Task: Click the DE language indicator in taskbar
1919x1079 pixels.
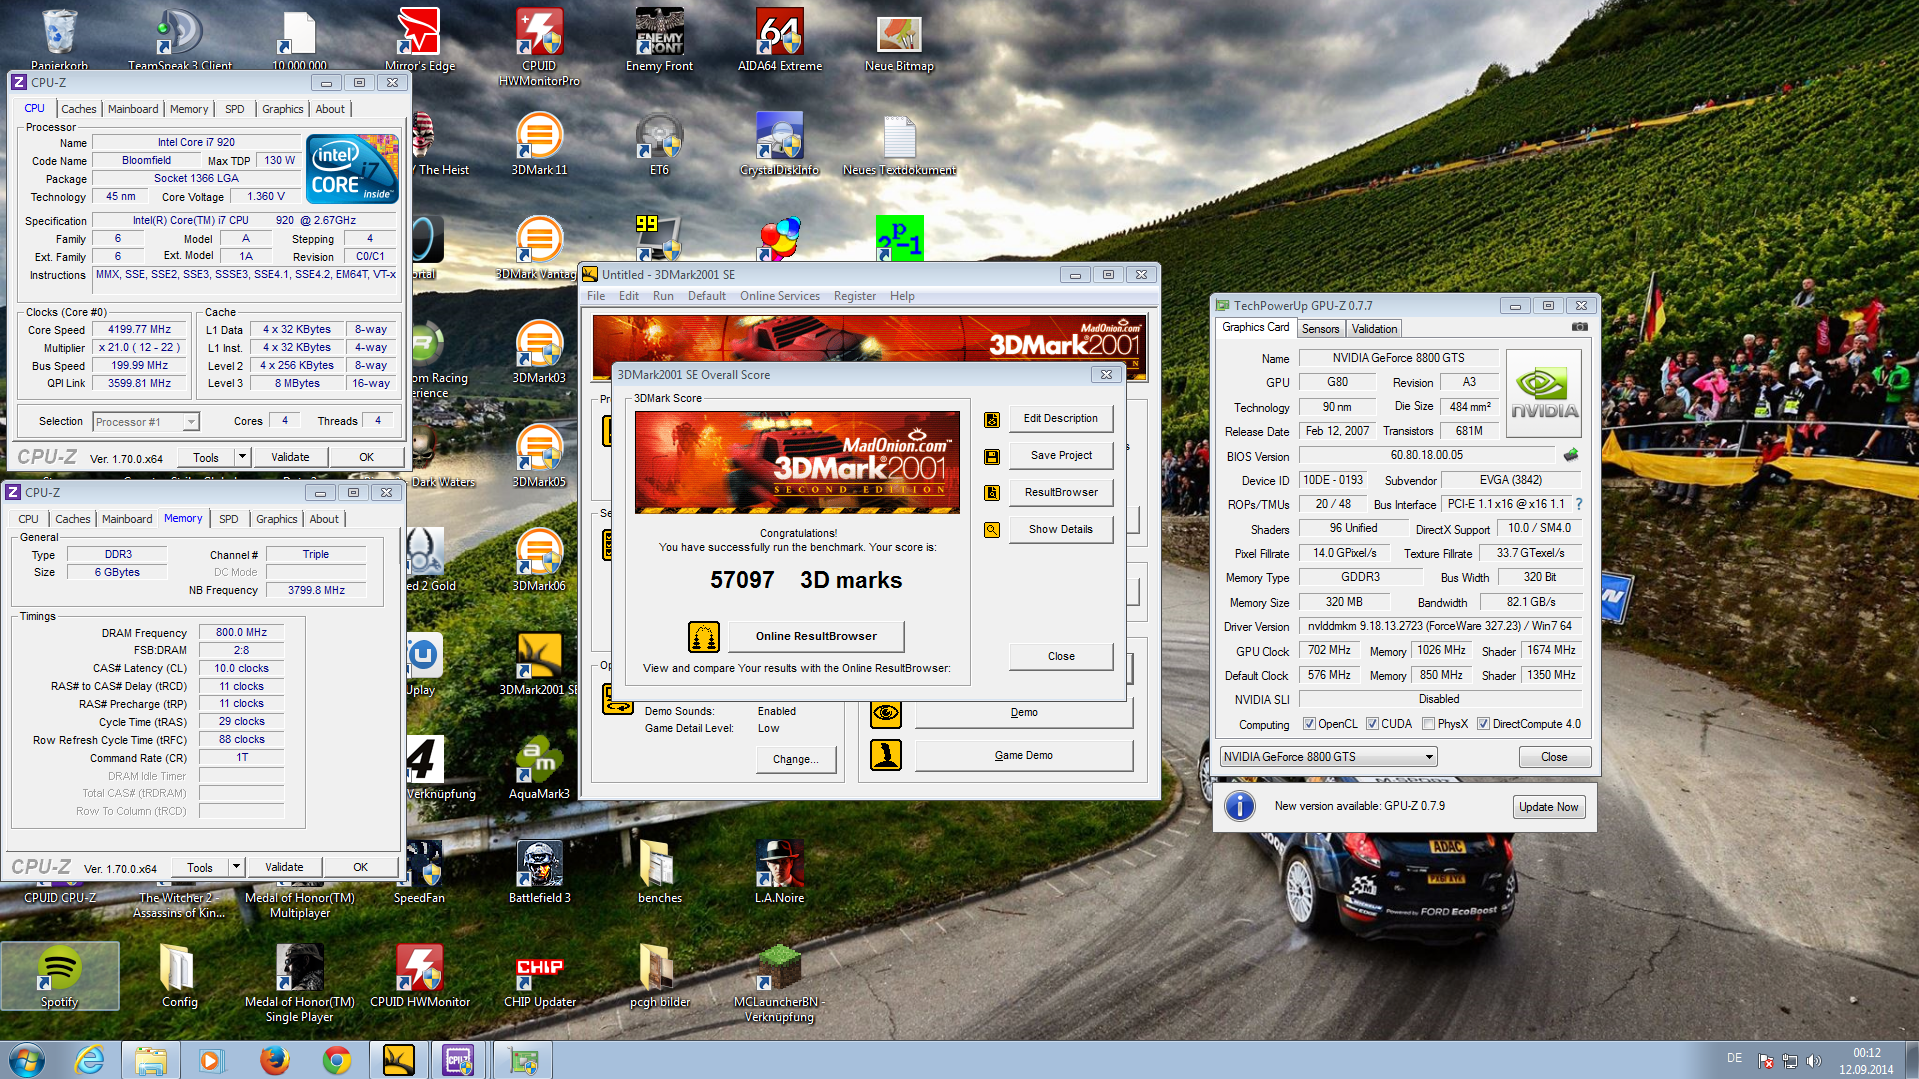Action: 1734,1058
